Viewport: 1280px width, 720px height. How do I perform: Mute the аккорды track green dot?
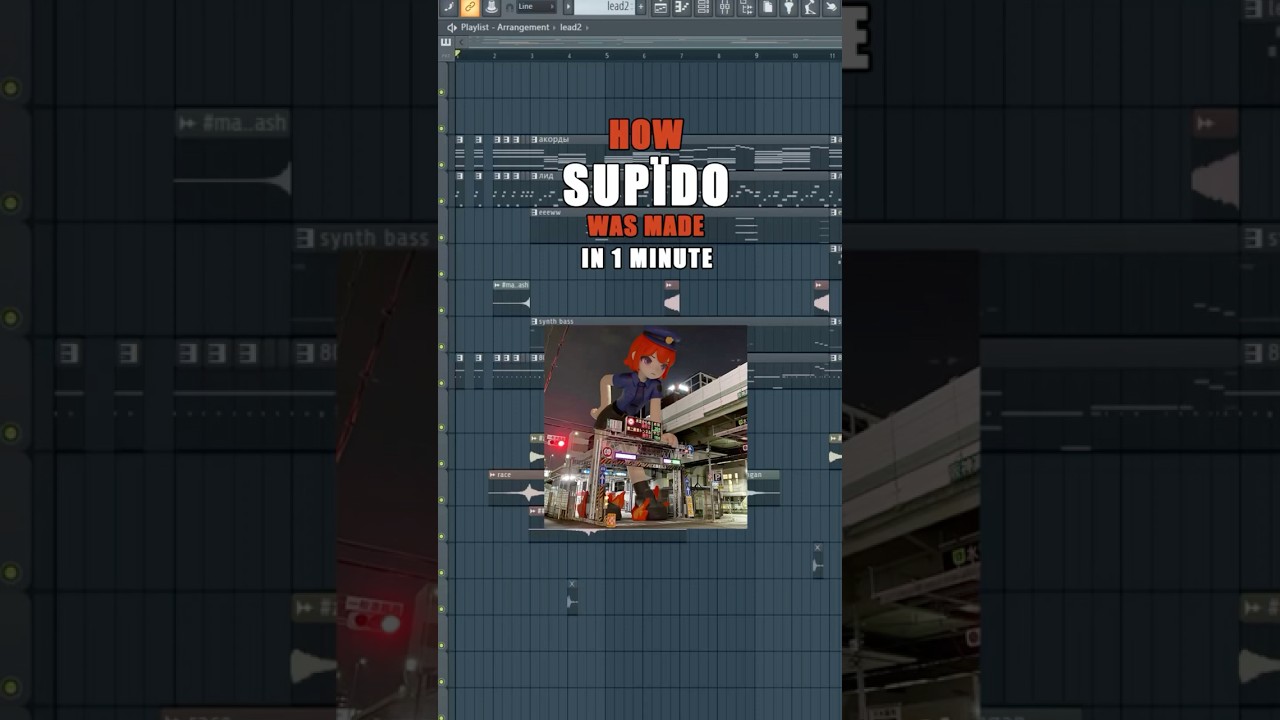click(441, 164)
